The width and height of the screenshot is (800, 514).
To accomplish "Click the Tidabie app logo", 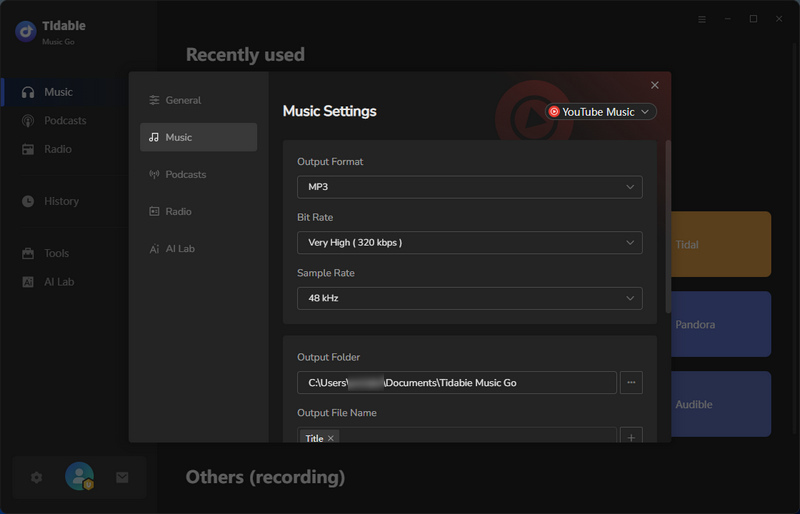I will (x=25, y=32).
